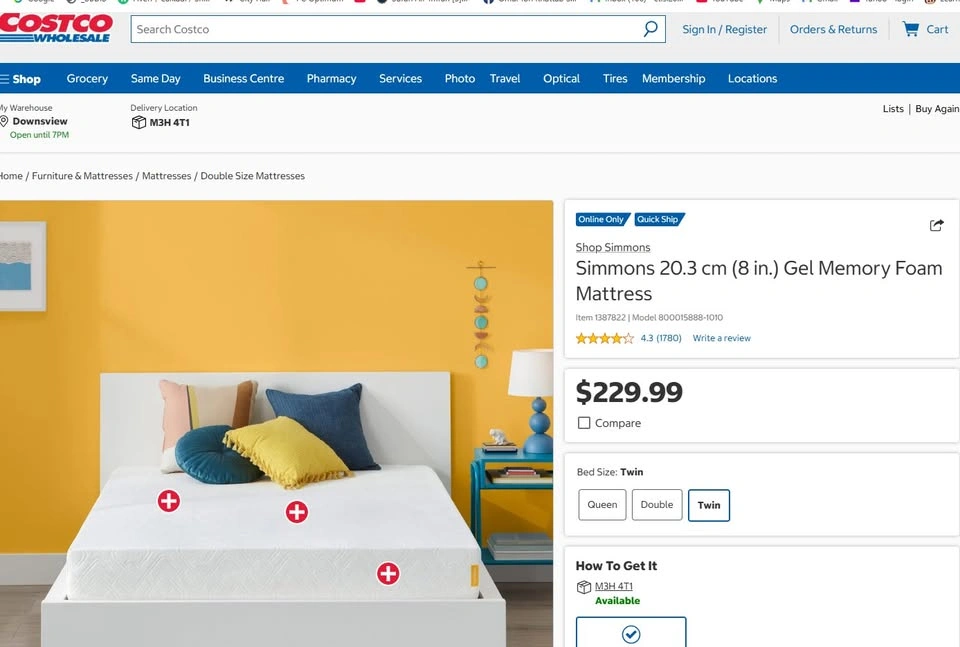The image size is (960, 647).
Task: Click the middle red plus hotspot on mattress
Action: [297, 512]
